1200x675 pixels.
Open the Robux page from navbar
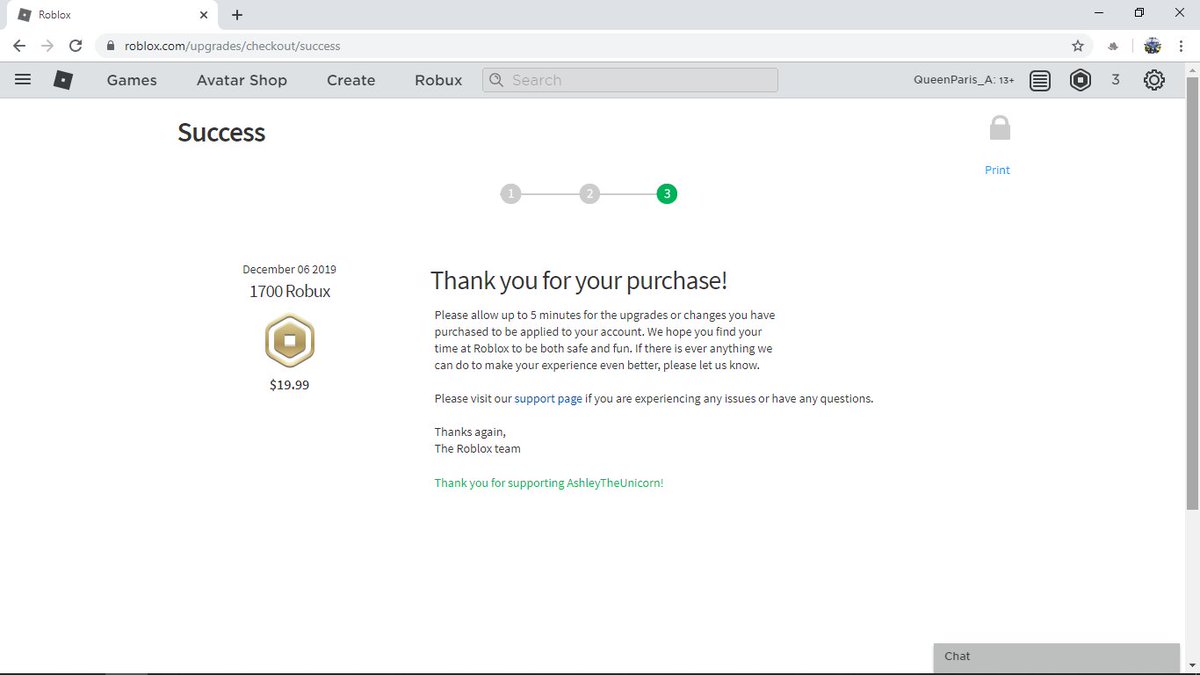coord(438,80)
